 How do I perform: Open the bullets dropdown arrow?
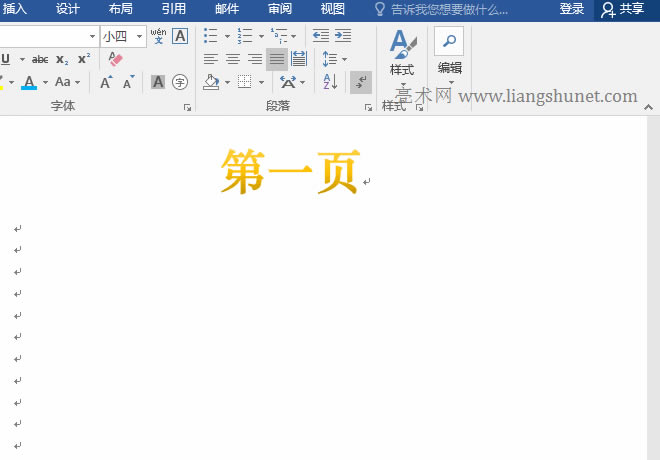227,36
